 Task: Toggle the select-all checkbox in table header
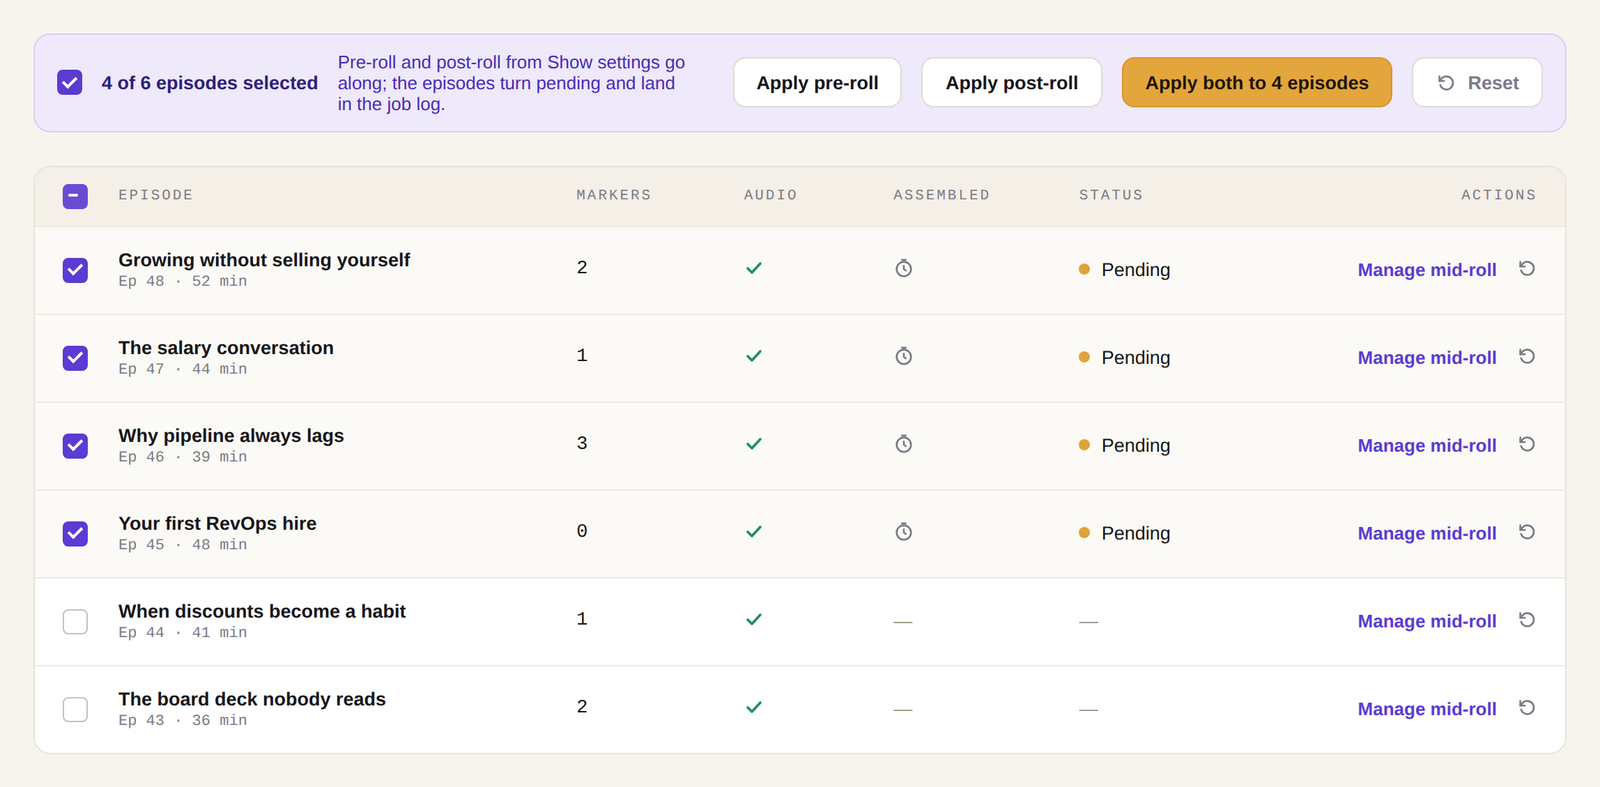75,196
